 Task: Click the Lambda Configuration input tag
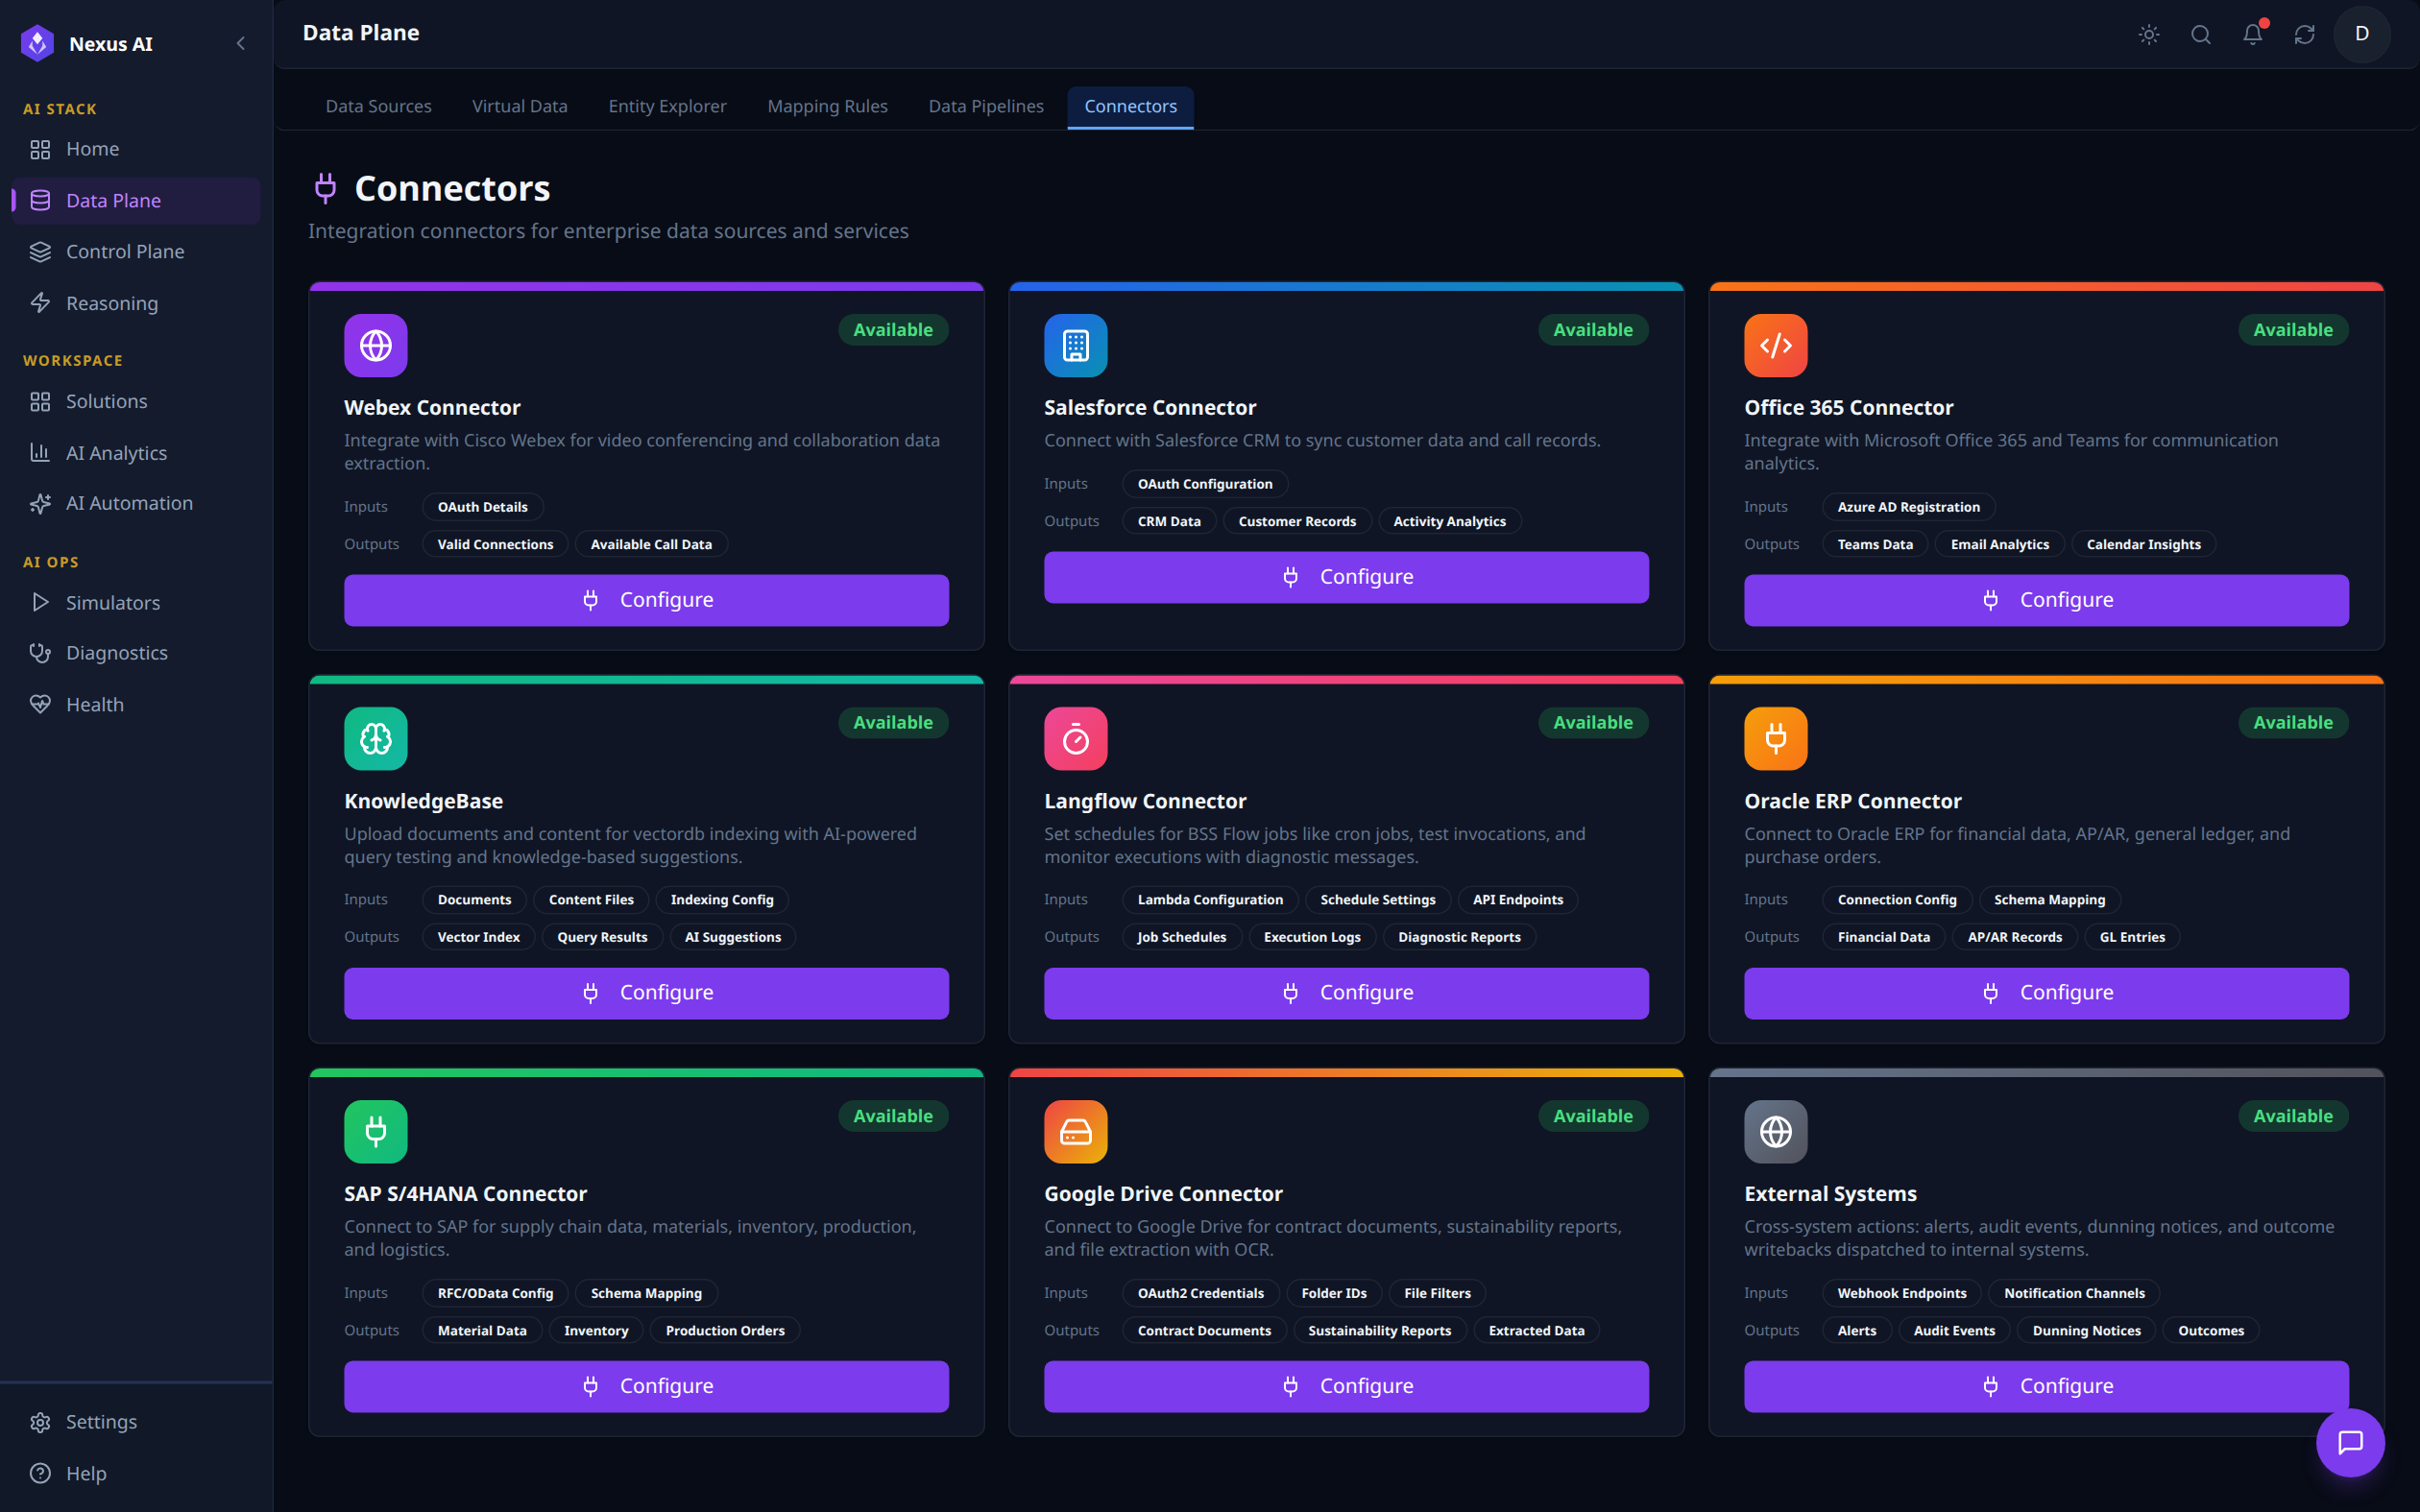[1210, 900]
